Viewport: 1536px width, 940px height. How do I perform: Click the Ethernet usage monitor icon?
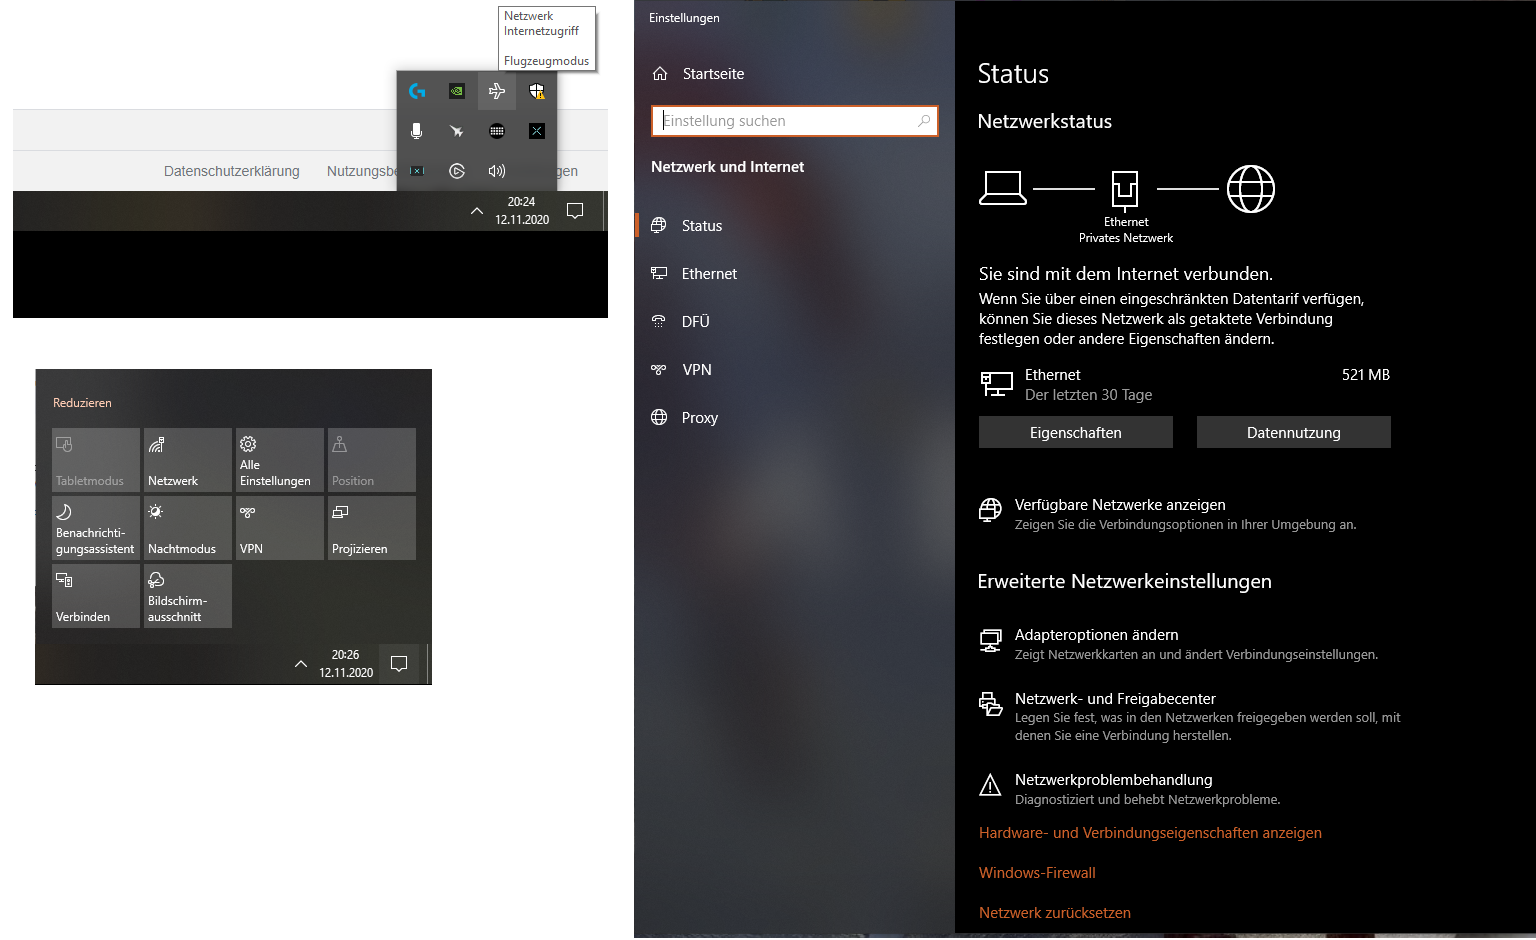(x=996, y=384)
